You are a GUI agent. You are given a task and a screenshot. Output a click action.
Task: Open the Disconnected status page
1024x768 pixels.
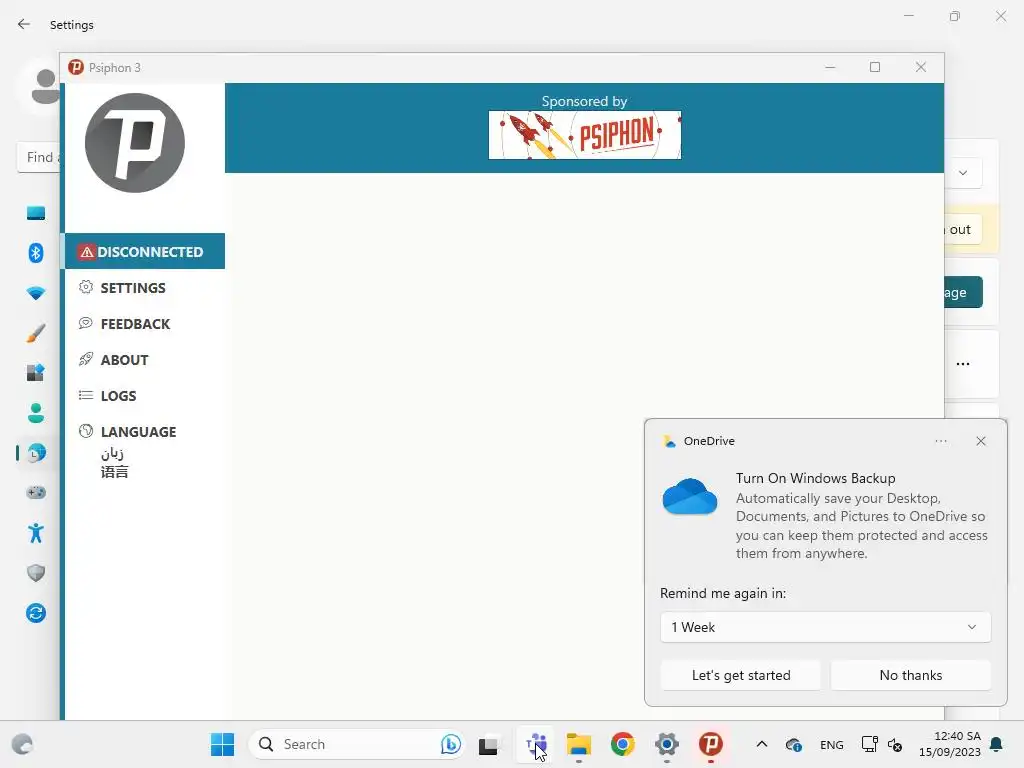pyautogui.click(x=145, y=251)
